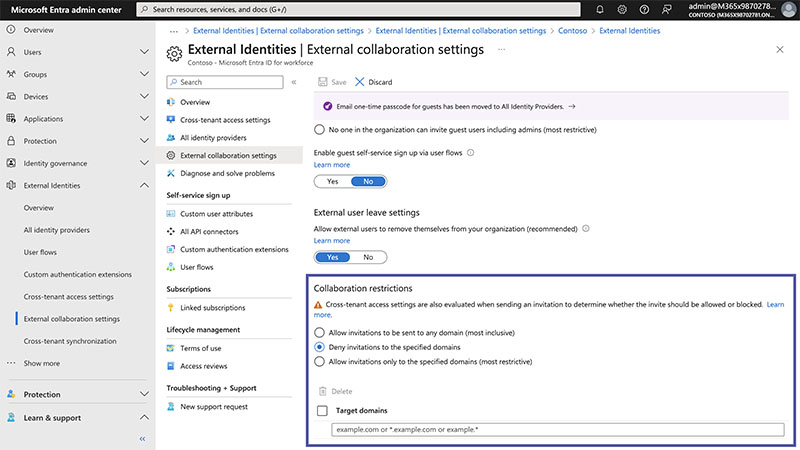Click the Delete trash icon
800x450 pixels.
click(x=322, y=391)
